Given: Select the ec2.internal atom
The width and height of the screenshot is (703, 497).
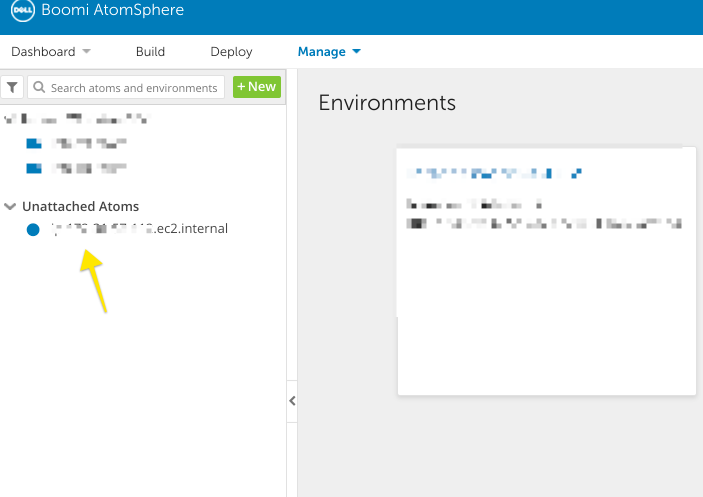Looking at the screenshot, I should (139, 229).
